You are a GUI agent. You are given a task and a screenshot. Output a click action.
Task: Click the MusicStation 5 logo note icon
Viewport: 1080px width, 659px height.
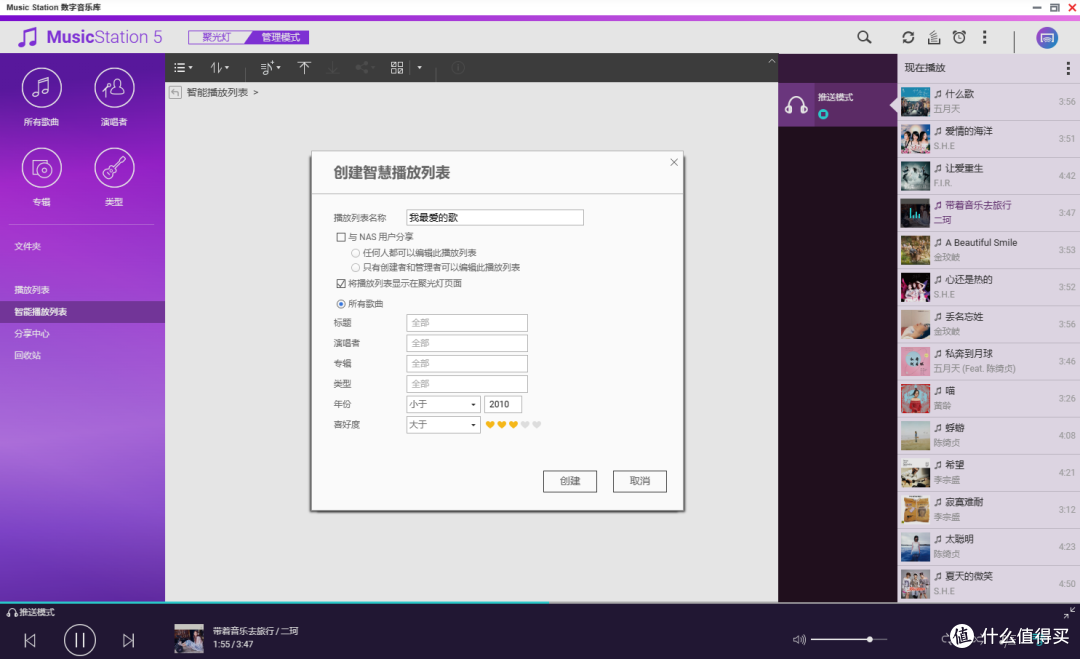coord(28,37)
